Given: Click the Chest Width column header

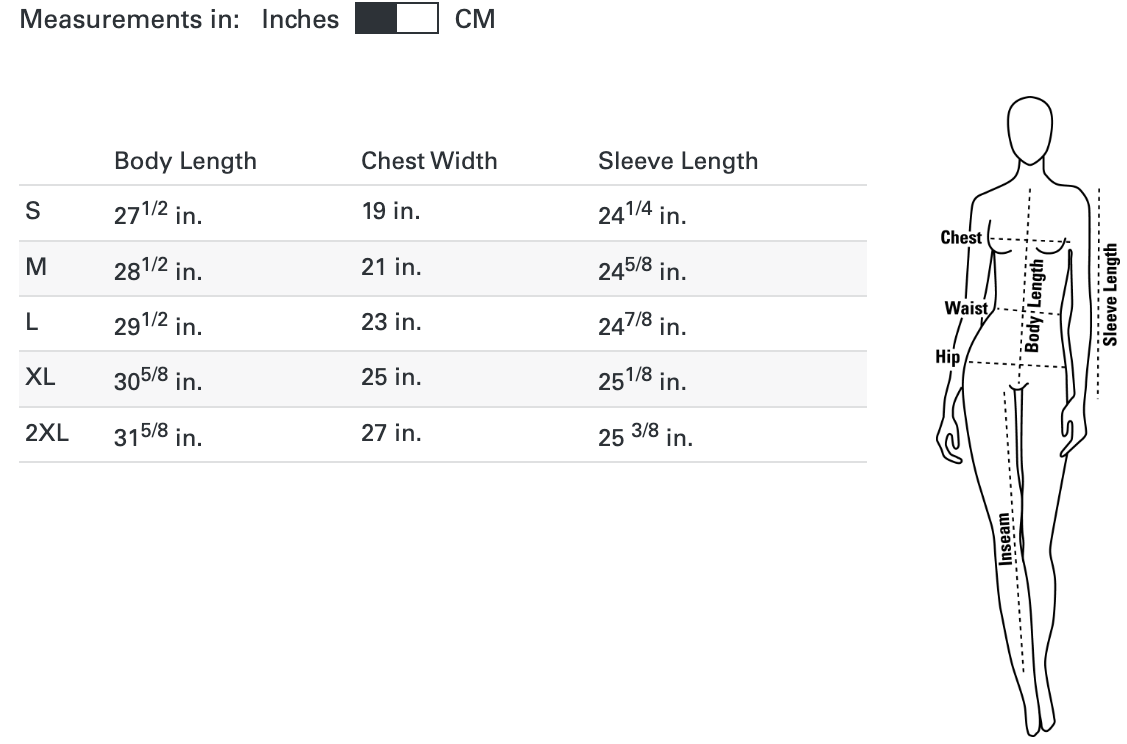Looking at the screenshot, I should [x=429, y=161].
